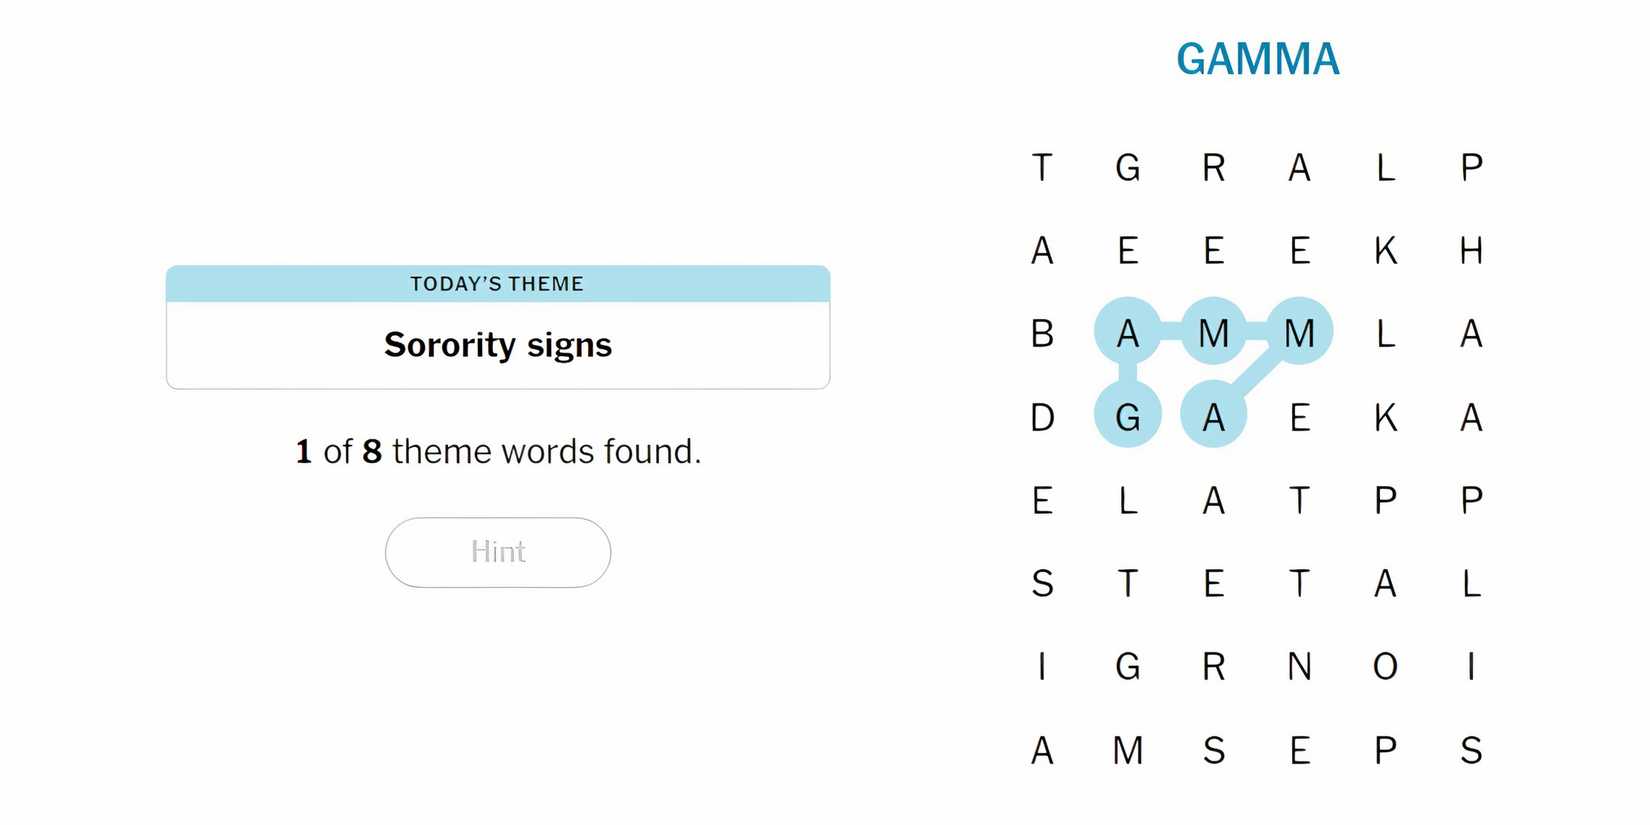Click the "Today's Theme" header bar

pyautogui.click(x=498, y=284)
